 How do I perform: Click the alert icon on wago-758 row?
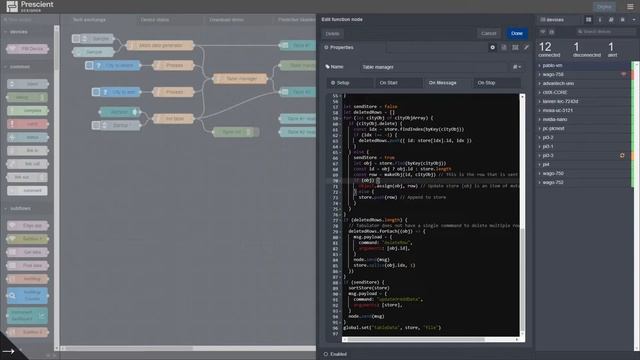click(623, 74)
